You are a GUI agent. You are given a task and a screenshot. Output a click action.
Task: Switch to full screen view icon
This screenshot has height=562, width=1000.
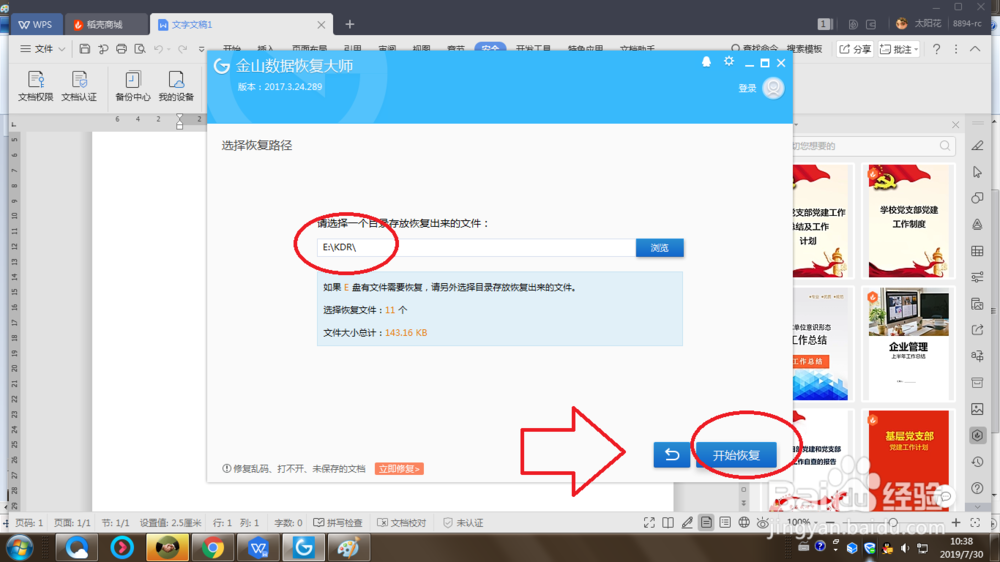click(x=649, y=522)
